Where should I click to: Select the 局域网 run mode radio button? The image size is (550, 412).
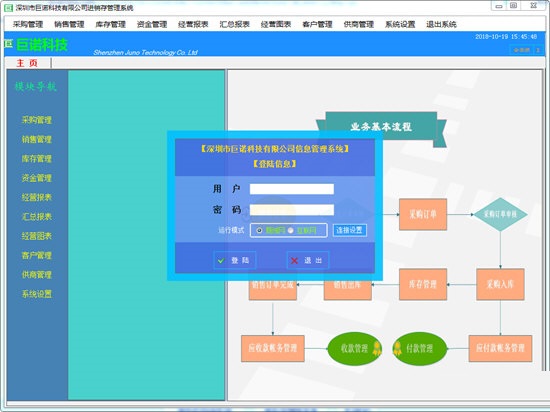[259, 230]
